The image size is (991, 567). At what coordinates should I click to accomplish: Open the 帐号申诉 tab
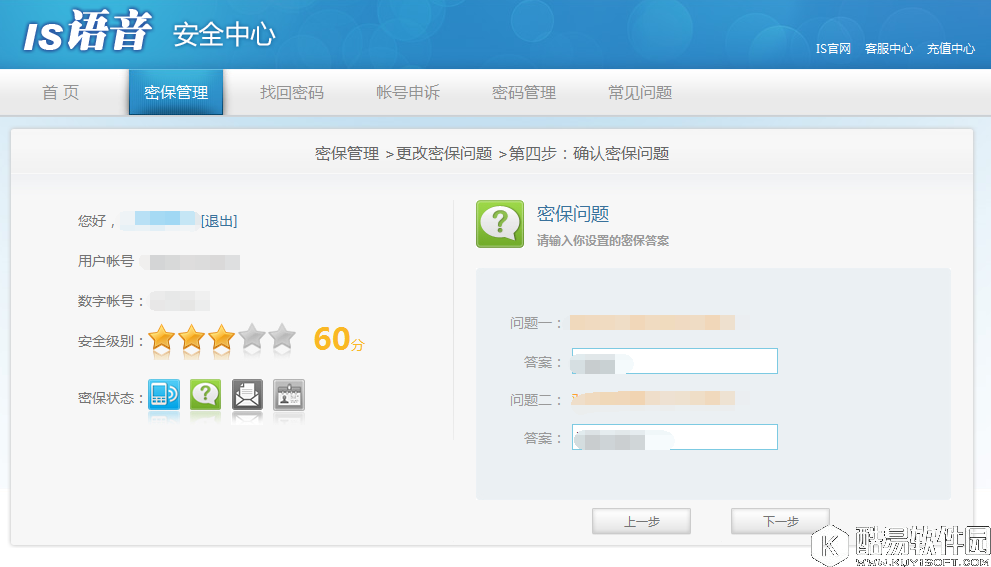tap(408, 93)
